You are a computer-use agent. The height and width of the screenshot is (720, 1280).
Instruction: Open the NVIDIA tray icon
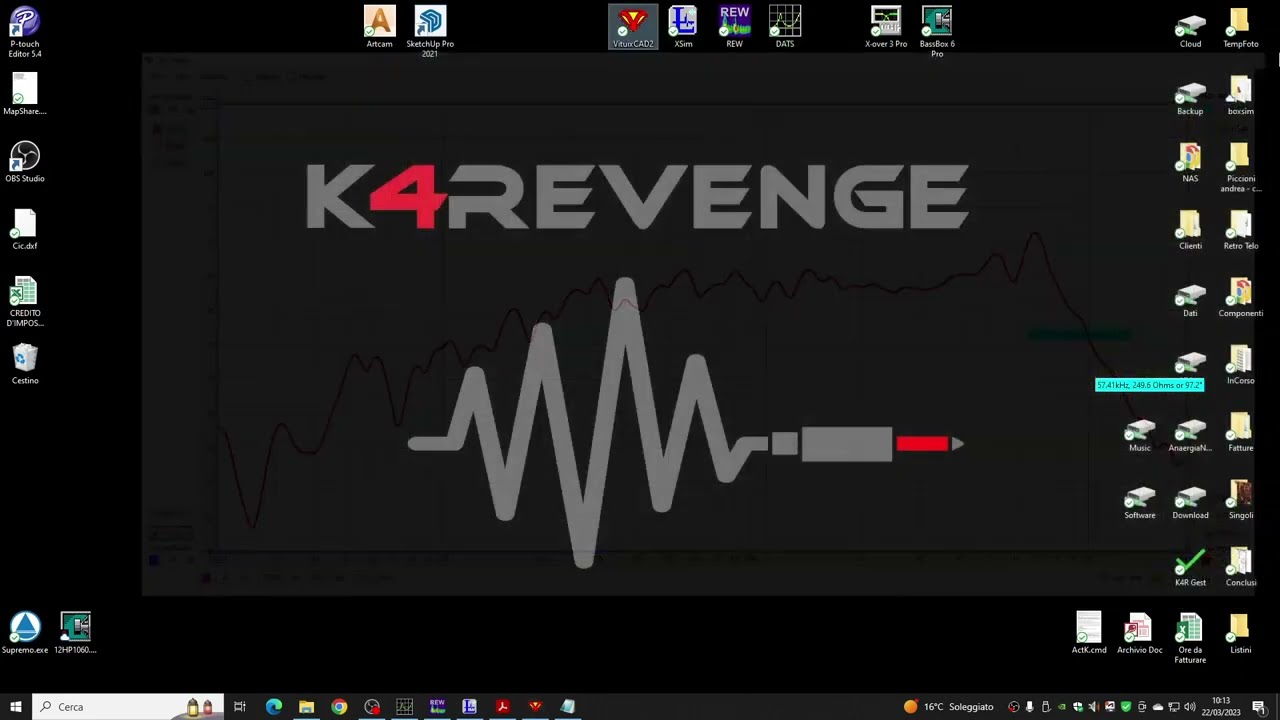click(1062, 707)
